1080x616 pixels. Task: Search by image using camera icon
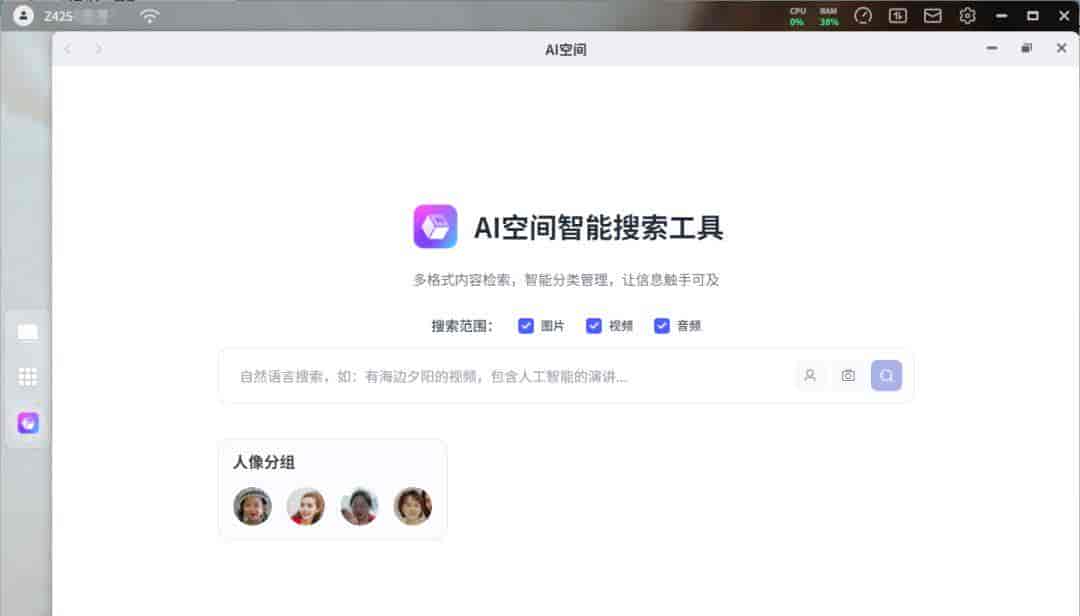(848, 376)
